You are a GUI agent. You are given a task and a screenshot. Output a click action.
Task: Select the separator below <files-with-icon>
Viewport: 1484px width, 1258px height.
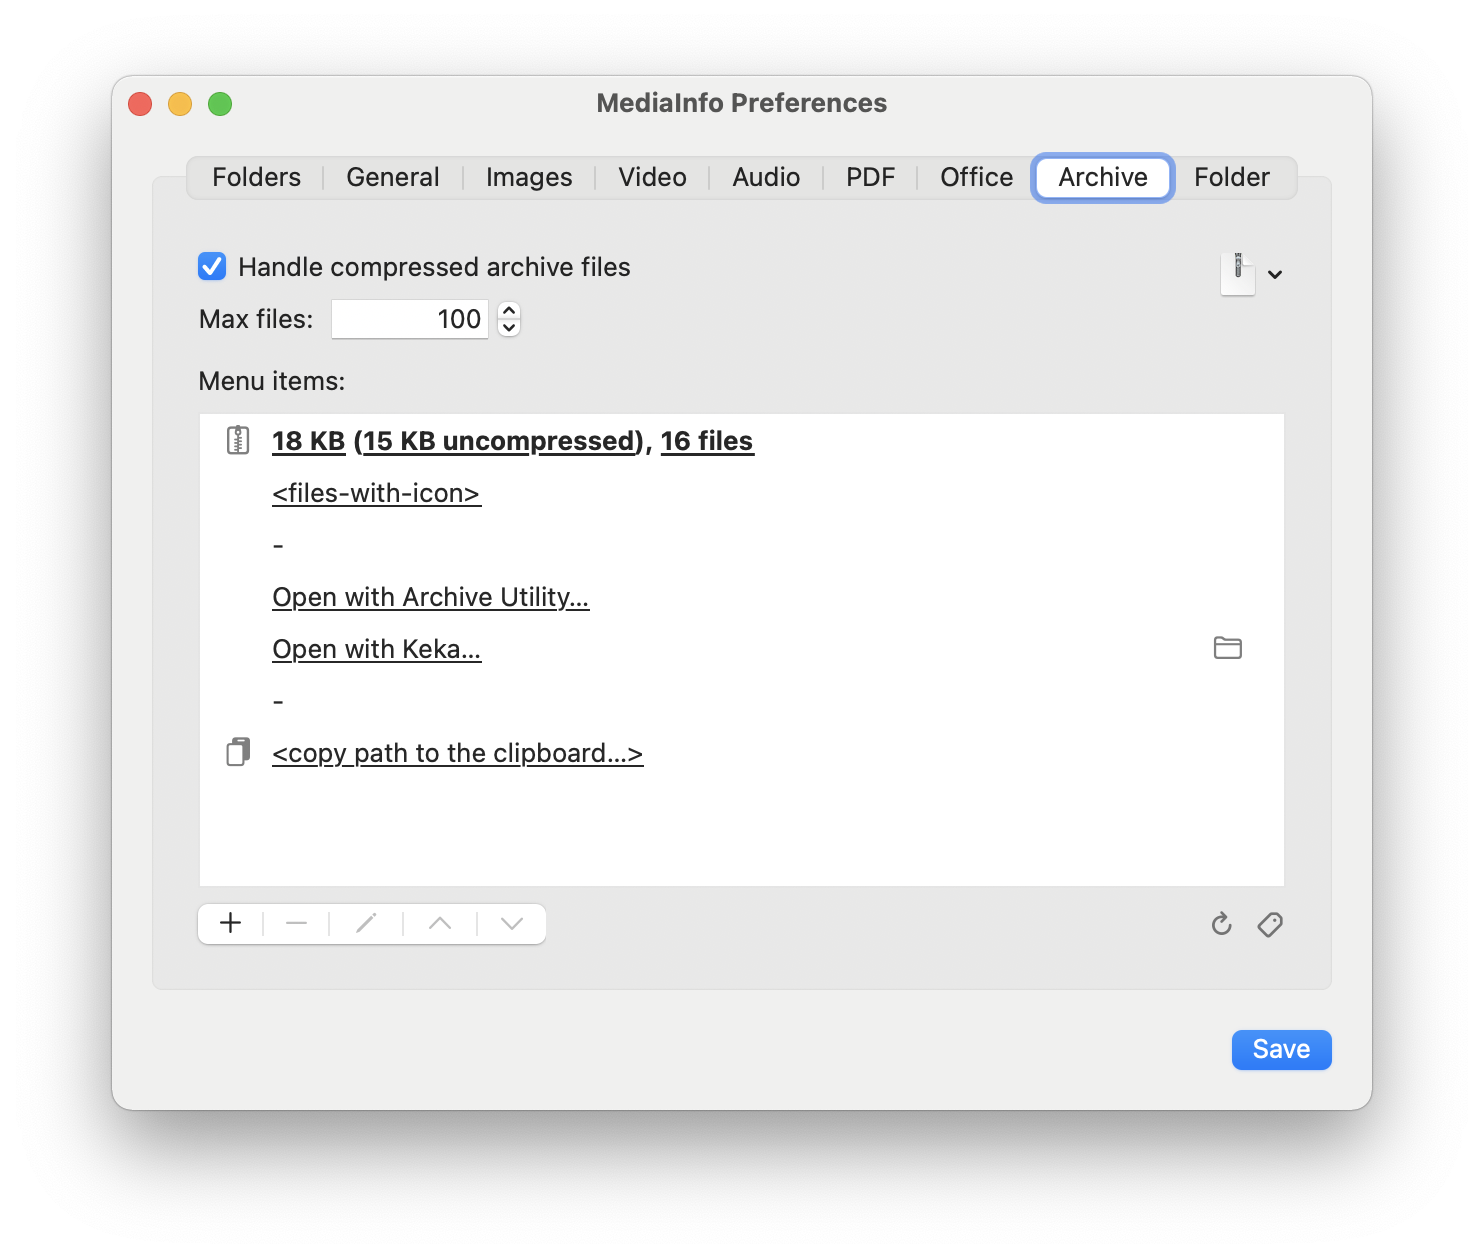278,546
